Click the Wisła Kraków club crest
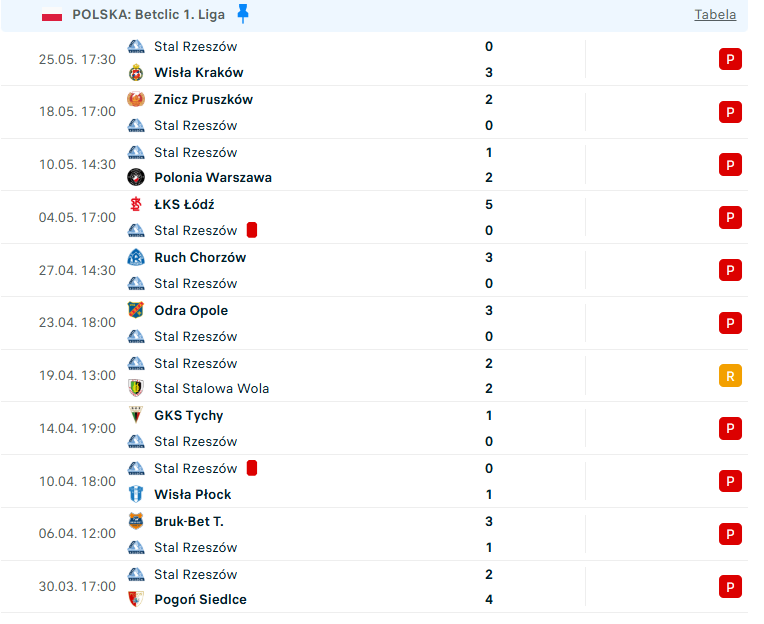Screen dimensions: 764x624 point(136,73)
